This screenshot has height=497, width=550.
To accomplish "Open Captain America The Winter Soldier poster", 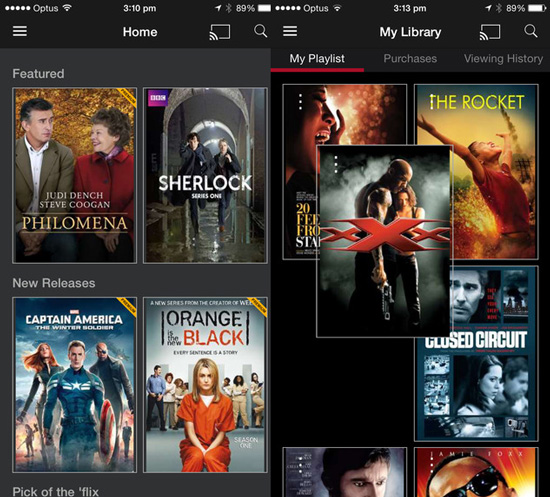I will coord(74,385).
